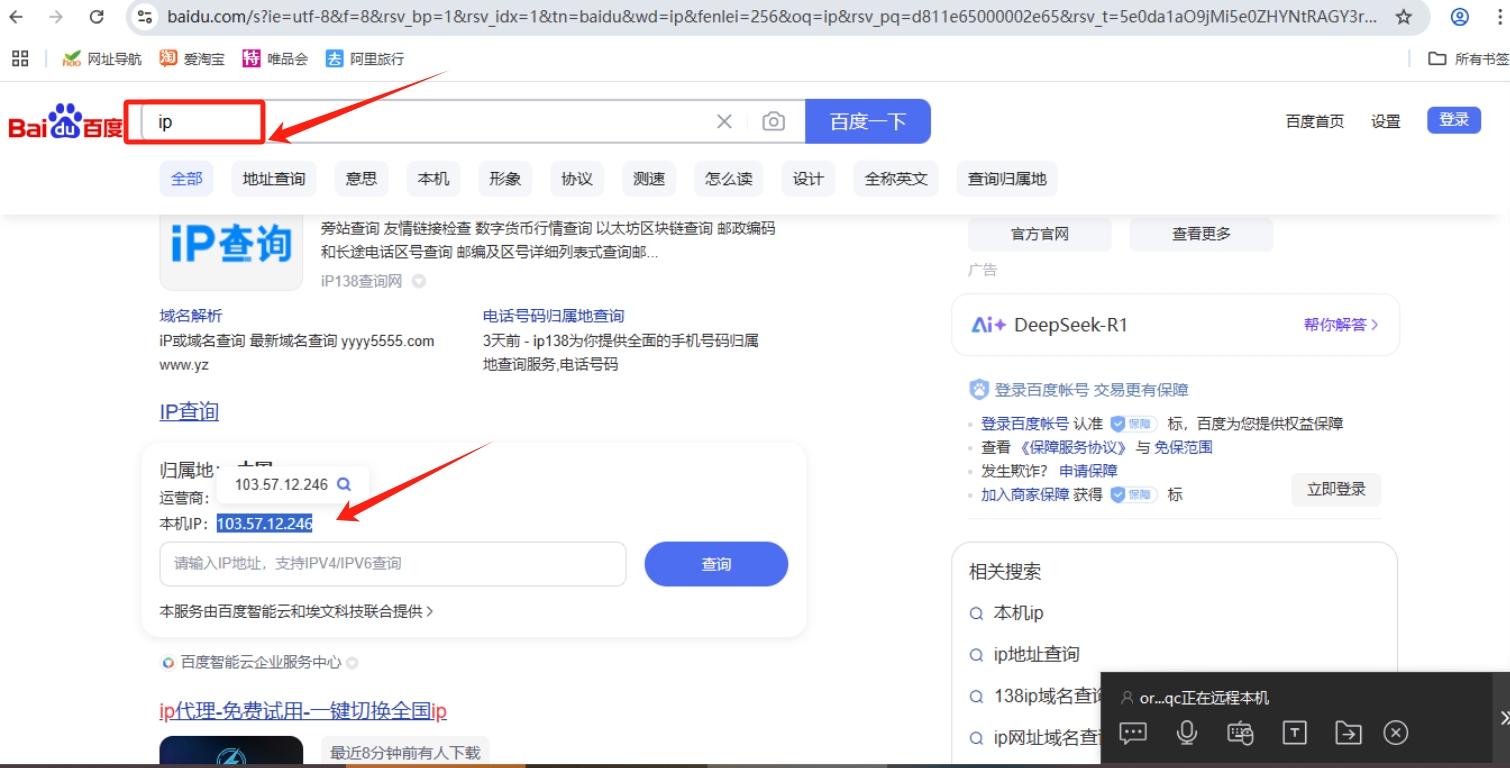The height and width of the screenshot is (768, 1510).
Task: Open the 爱淘宝 bookmark
Action: [x=192, y=59]
